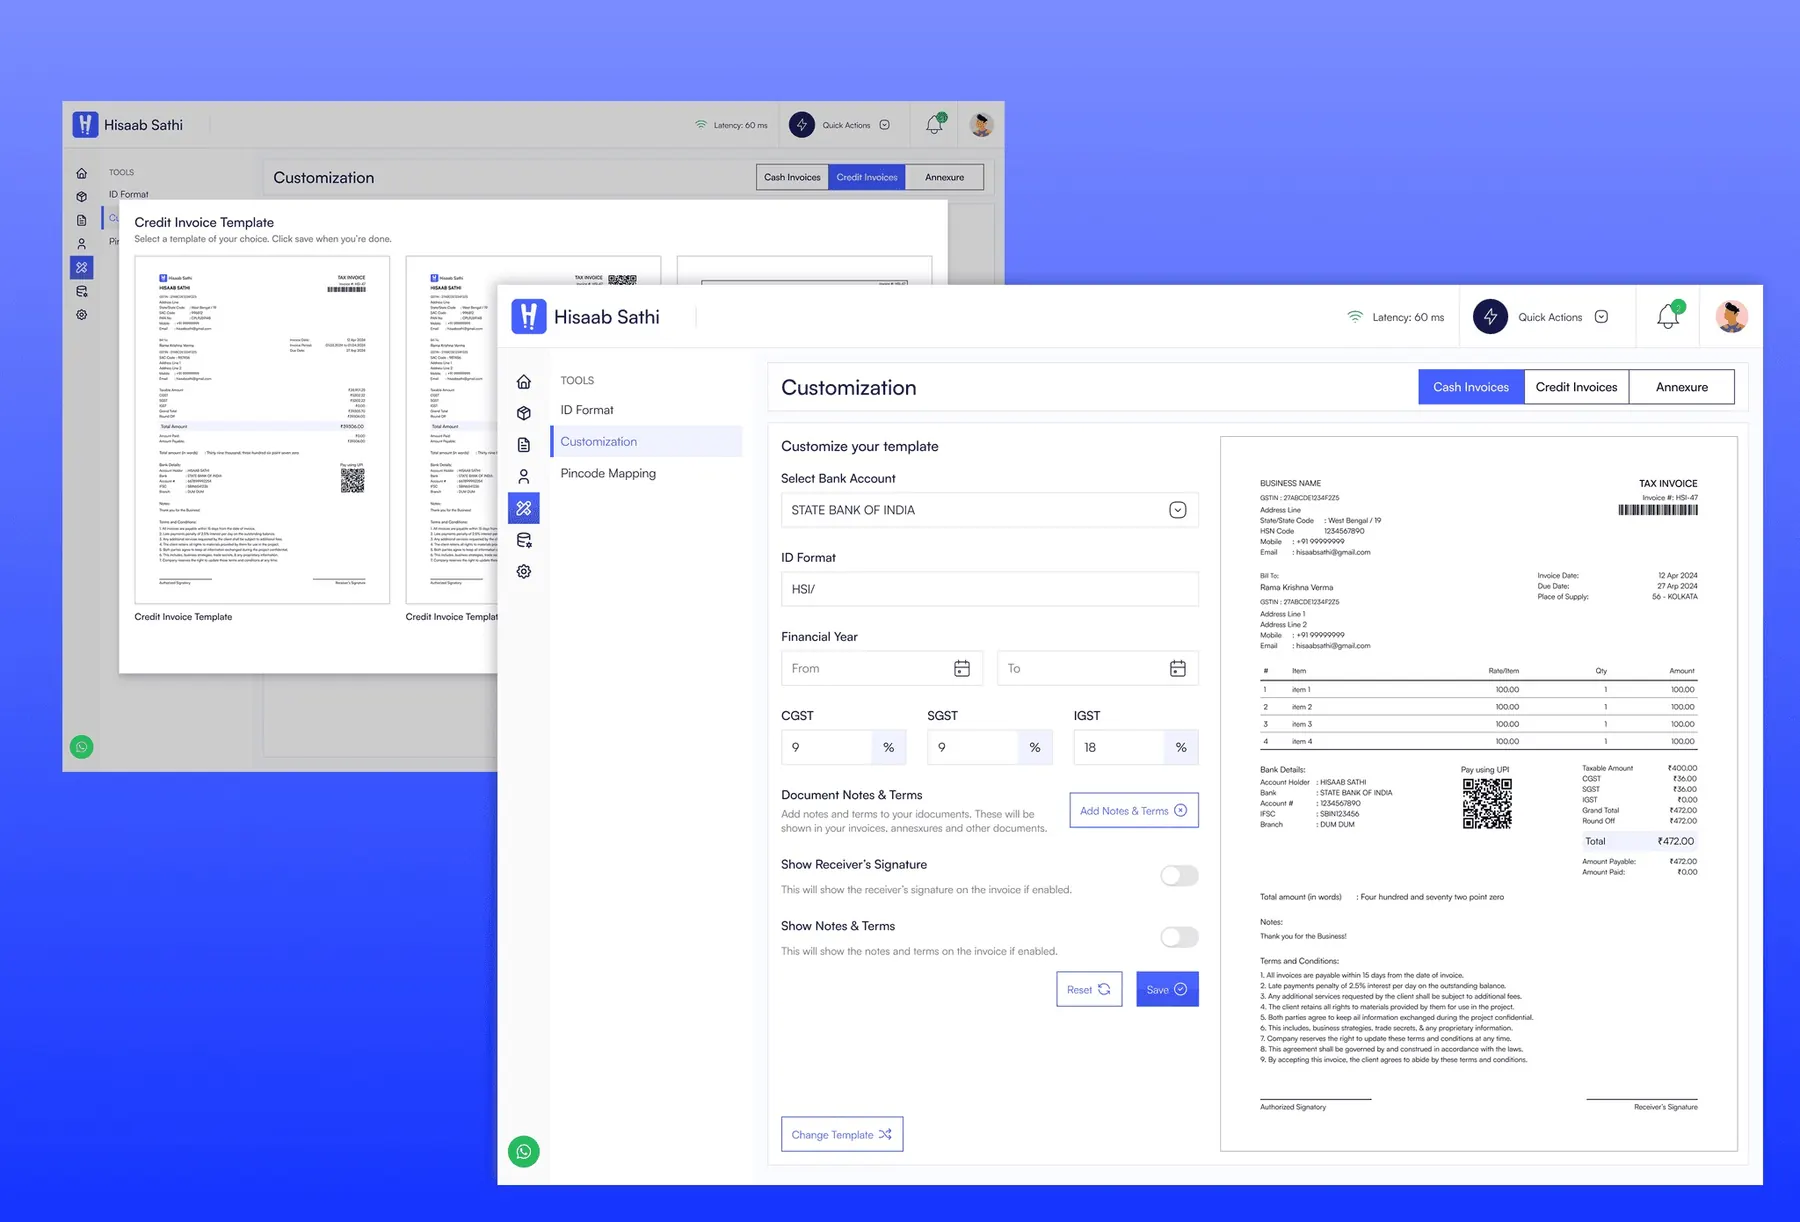
Task: Switch to Credit Invoices tab in front window
Action: point(1576,387)
